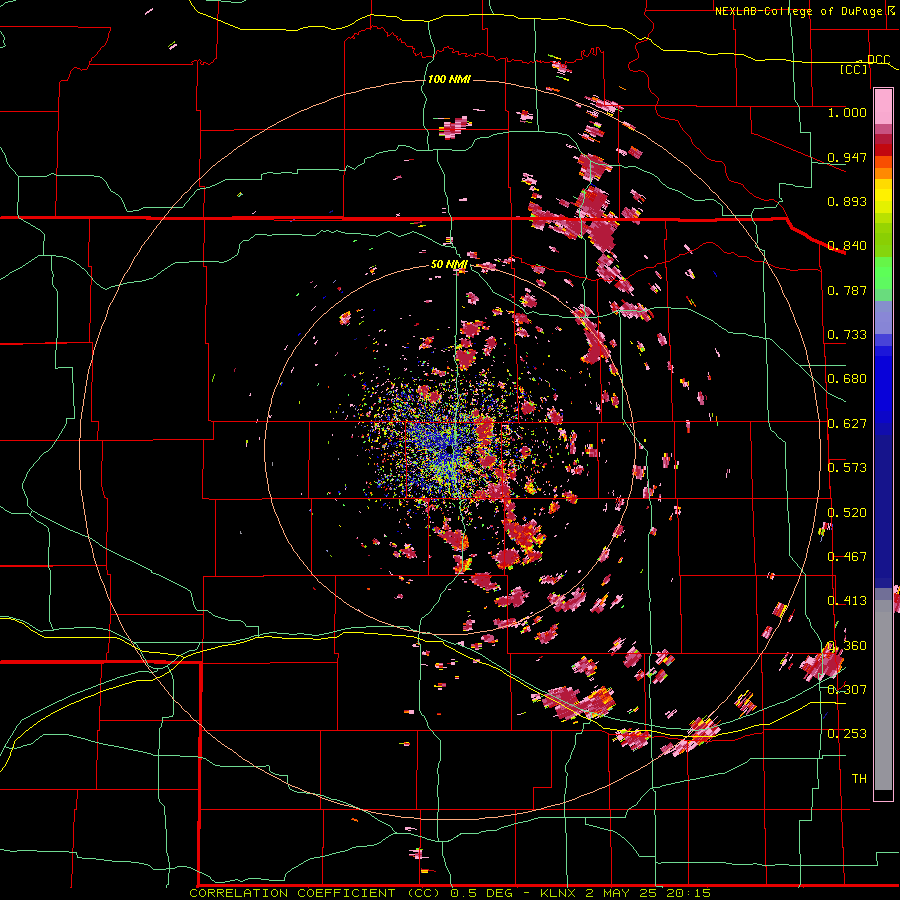Click the 2 MAY 25 date in caption
The width and height of the screenshot is (900, 900).
click(621, 893)
